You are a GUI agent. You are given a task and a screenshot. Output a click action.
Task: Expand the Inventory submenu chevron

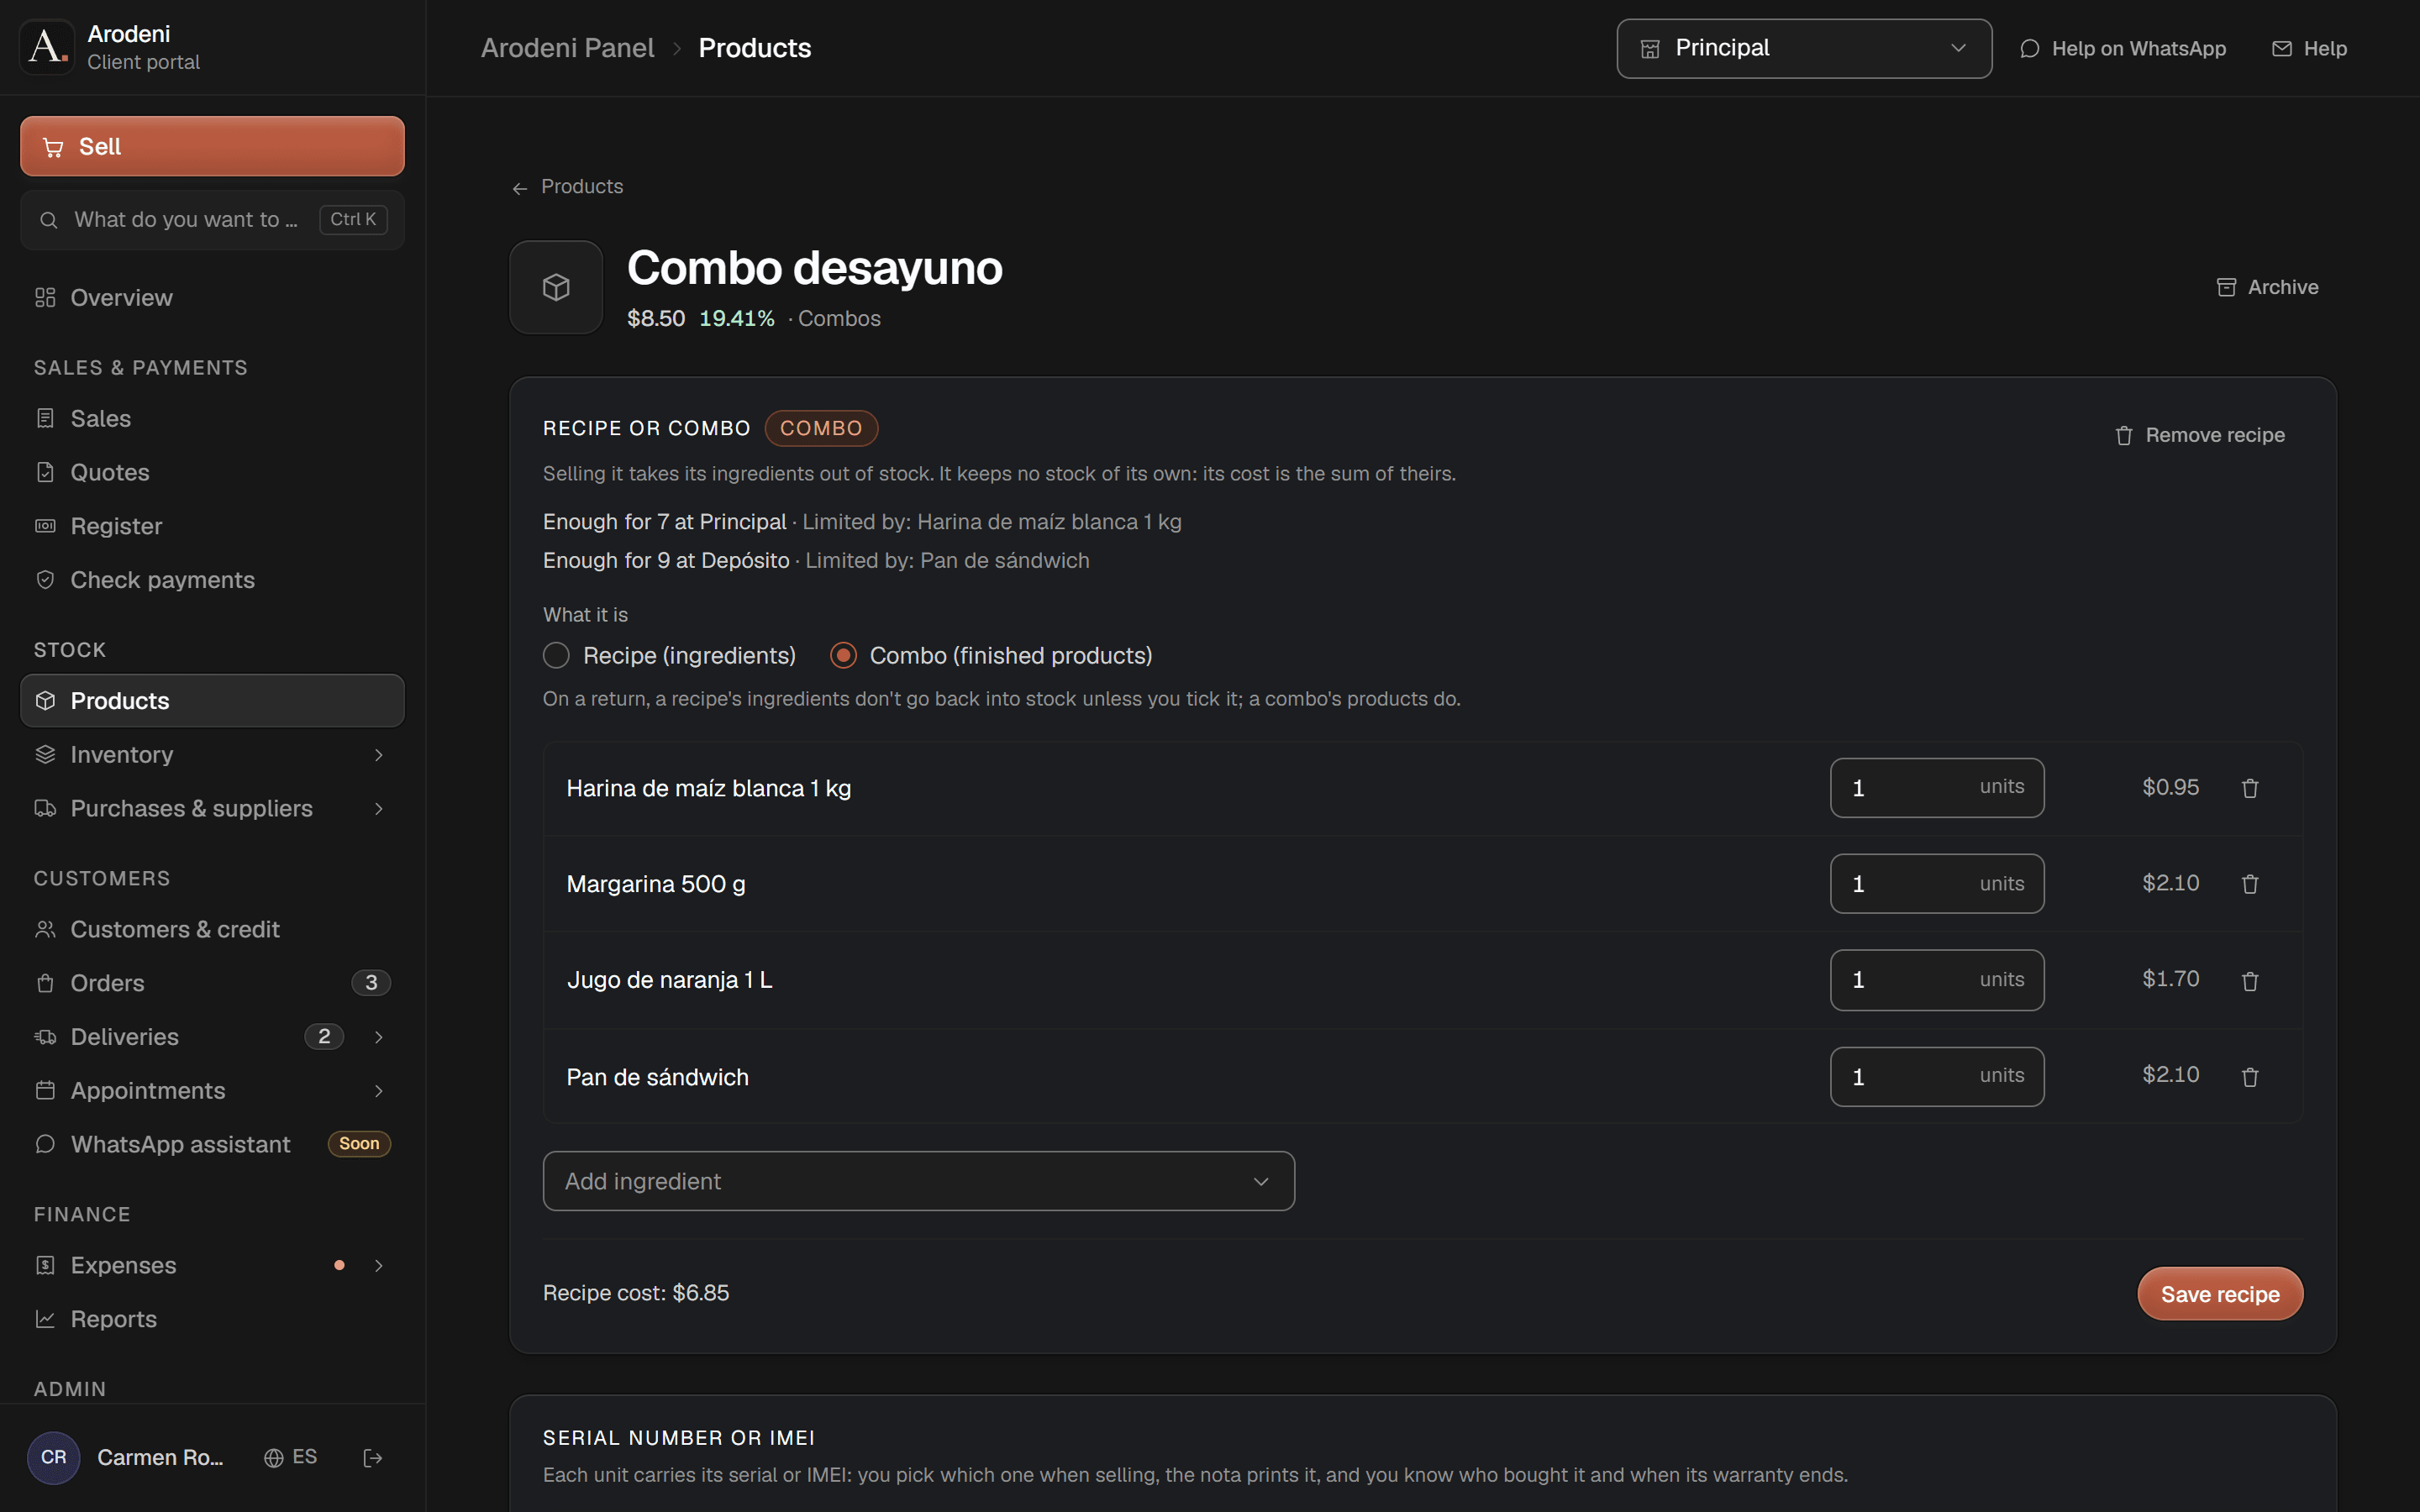coord(378,755)
